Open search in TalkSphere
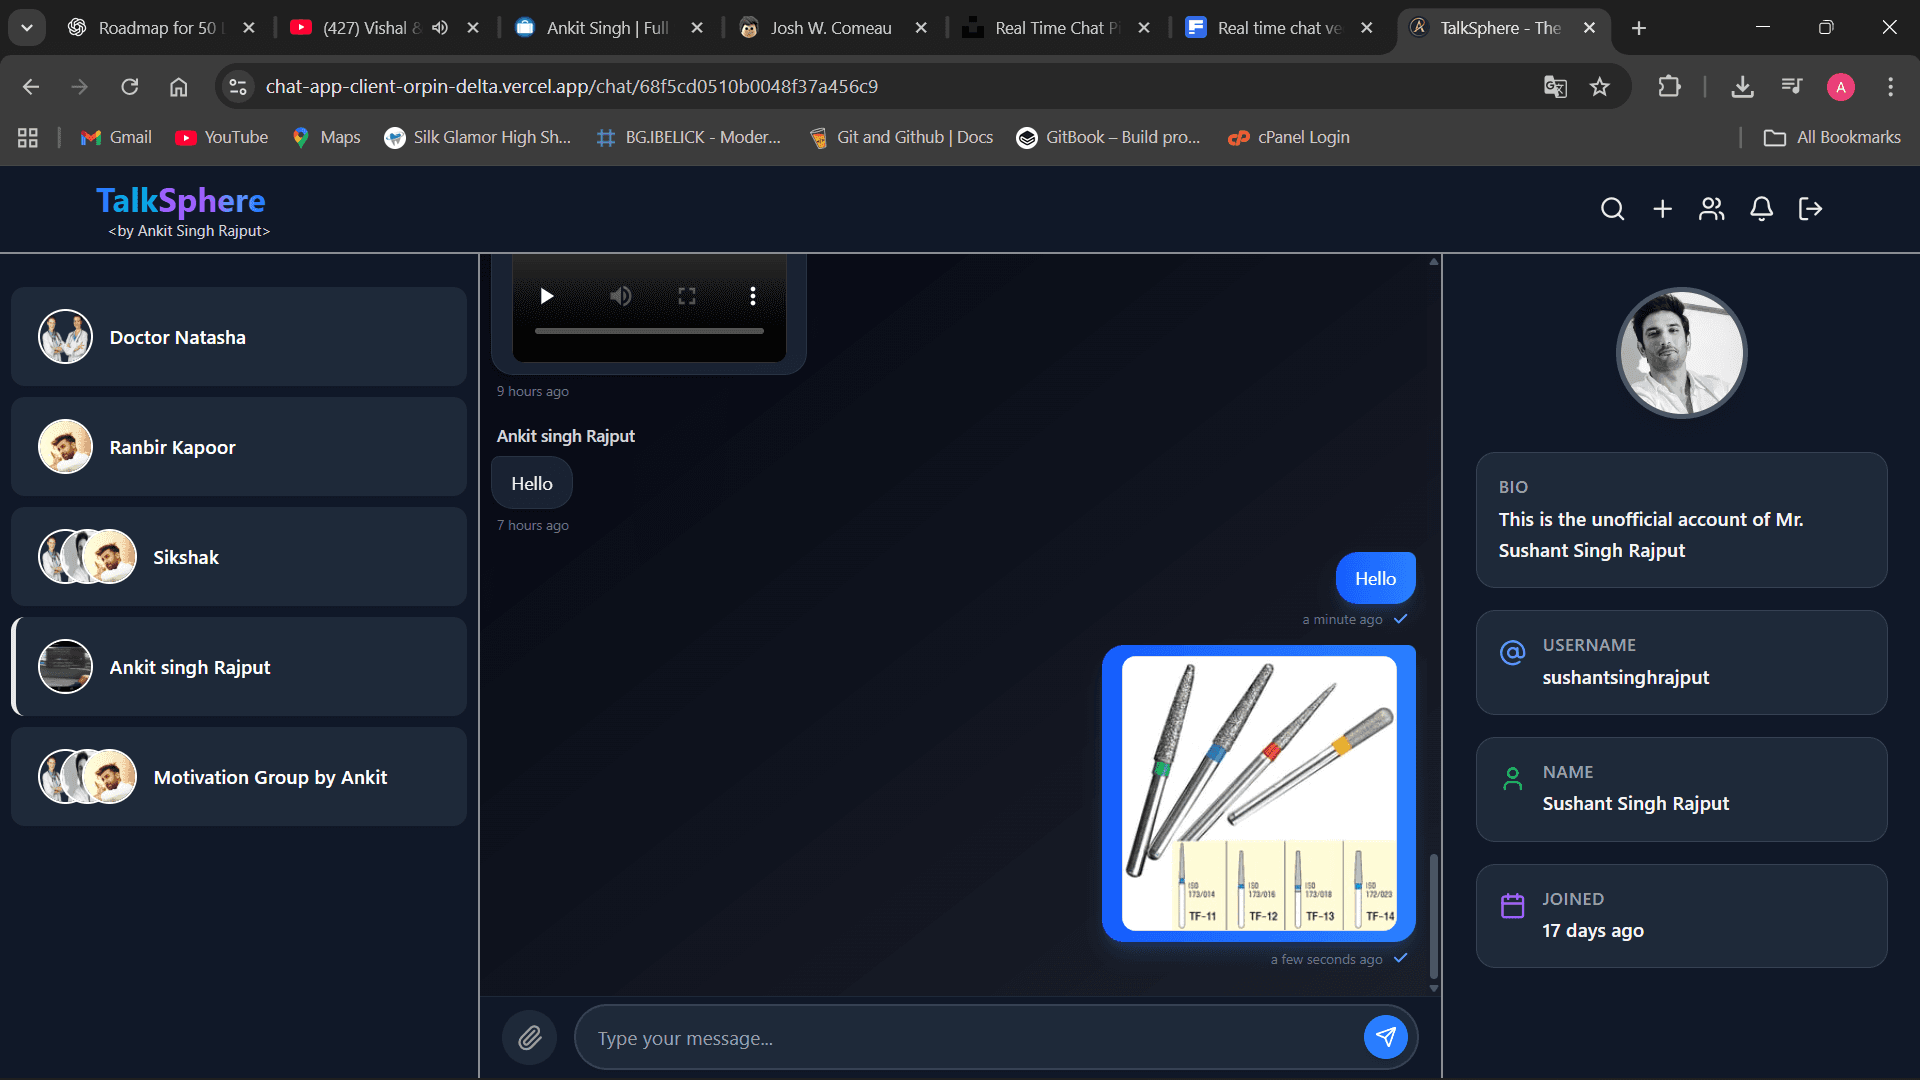The image size is (1920, 1080). click(x=1613, y=209)
